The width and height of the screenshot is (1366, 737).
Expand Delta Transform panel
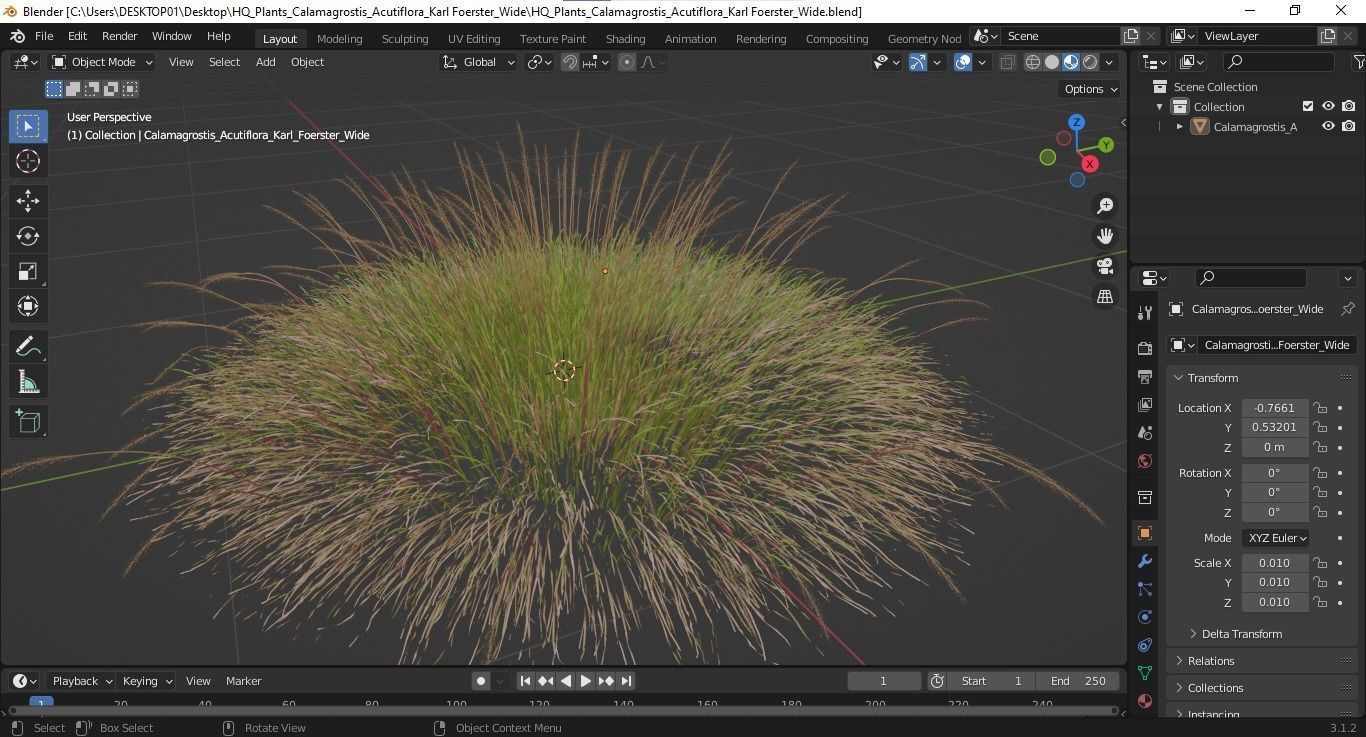pos(1241,634)
